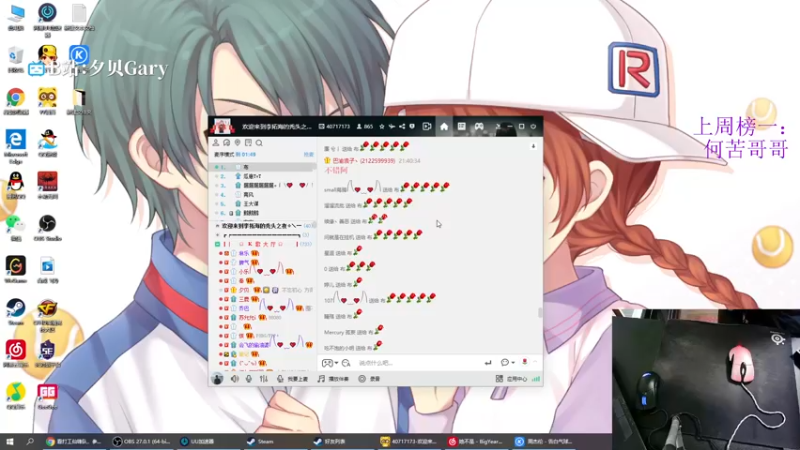The image size is (800, 450).
Task: Select first entry in mic queue
Action: [263, 167]
